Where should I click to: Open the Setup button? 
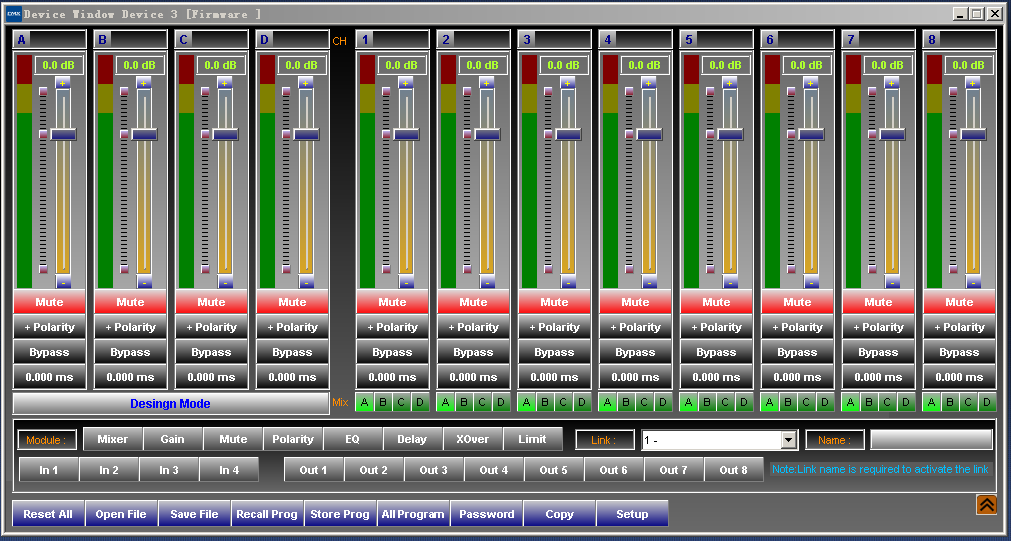point(633,514)
